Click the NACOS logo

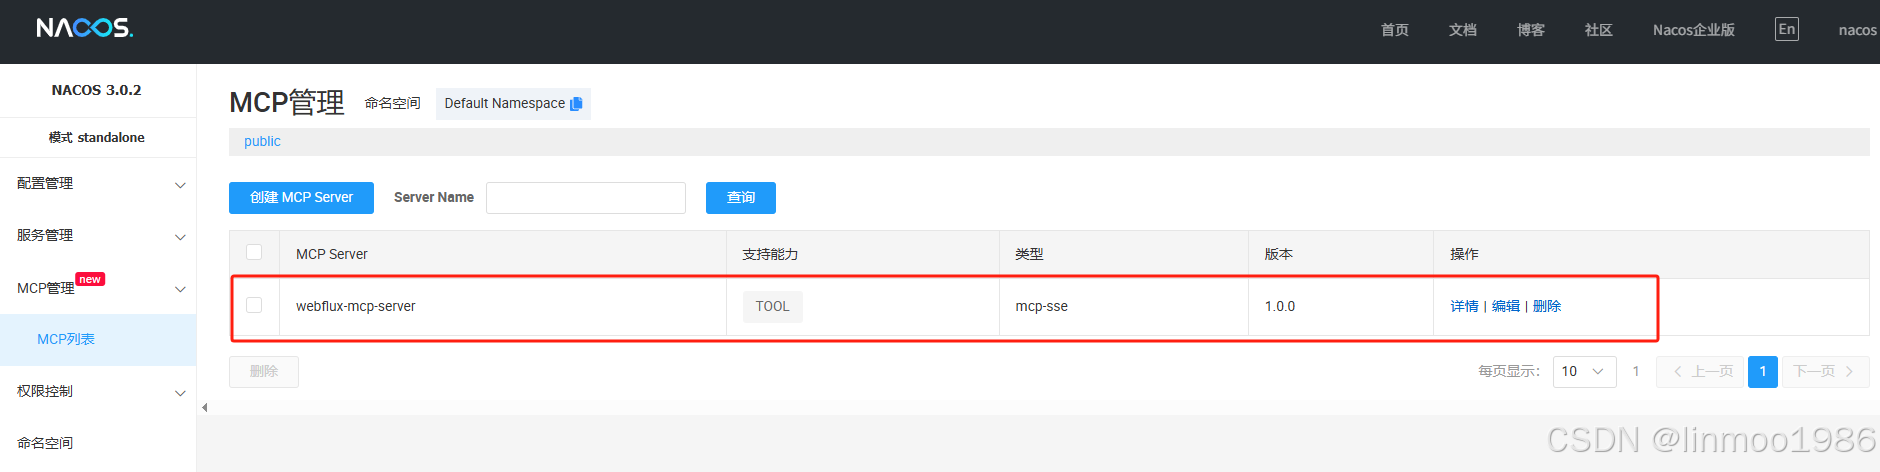85,28
